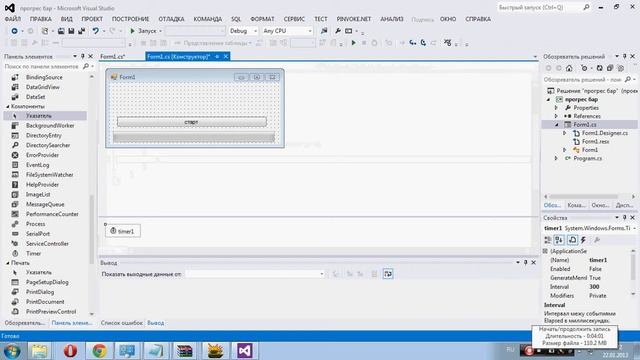Open the ФАЙЛ menu

coord(13,19)
